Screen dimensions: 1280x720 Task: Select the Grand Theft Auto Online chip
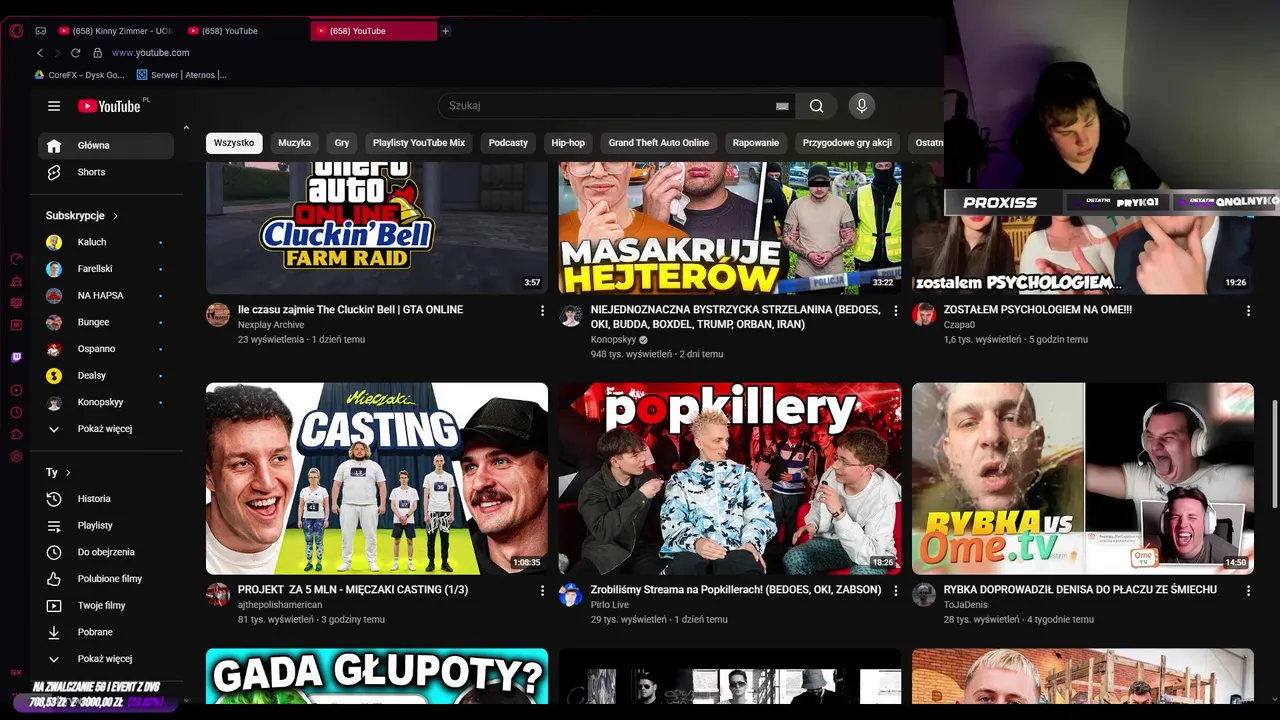tap(659, 143)
